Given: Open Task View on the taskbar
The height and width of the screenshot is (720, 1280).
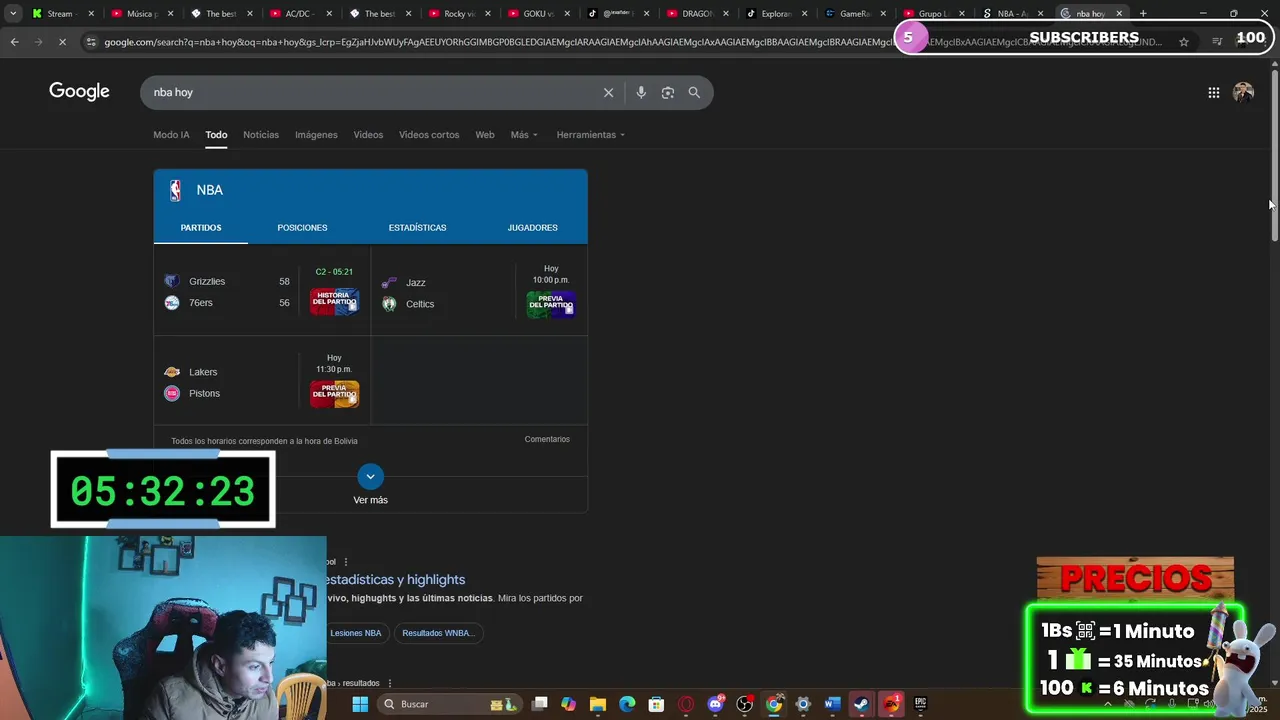Looking at the screenshot, I should [540, 704].
